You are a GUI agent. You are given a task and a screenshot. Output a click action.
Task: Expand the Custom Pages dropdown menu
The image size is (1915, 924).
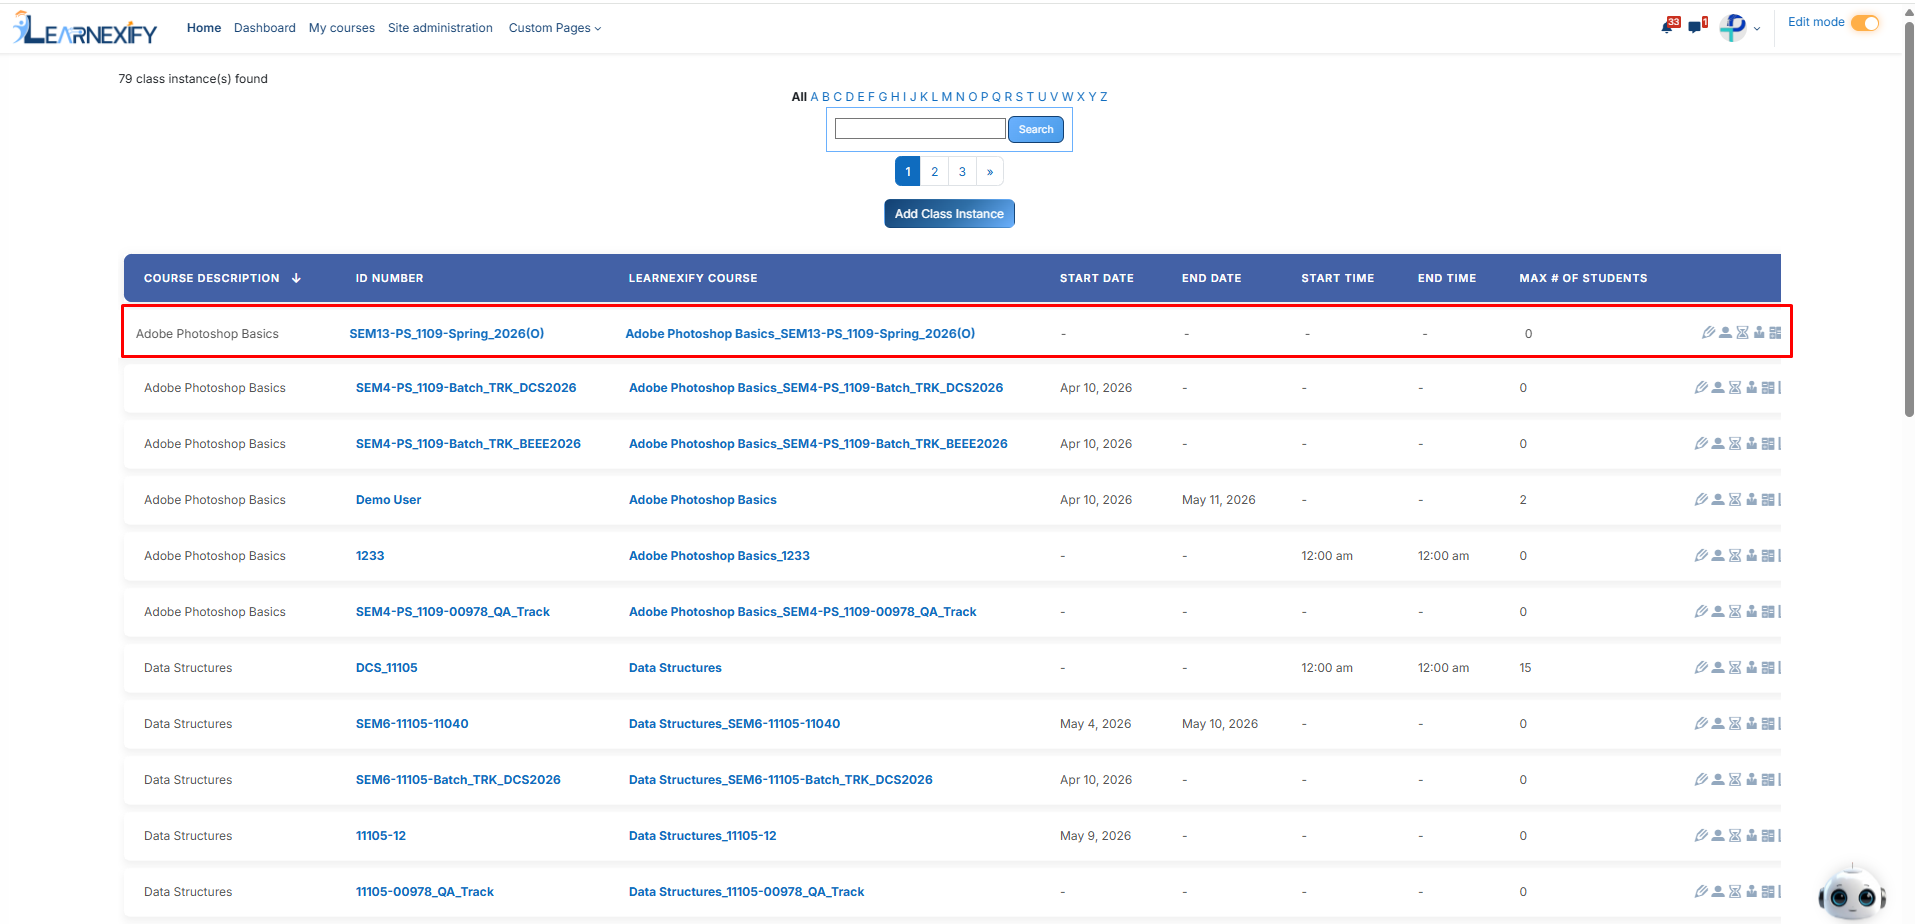click(555, 28)
